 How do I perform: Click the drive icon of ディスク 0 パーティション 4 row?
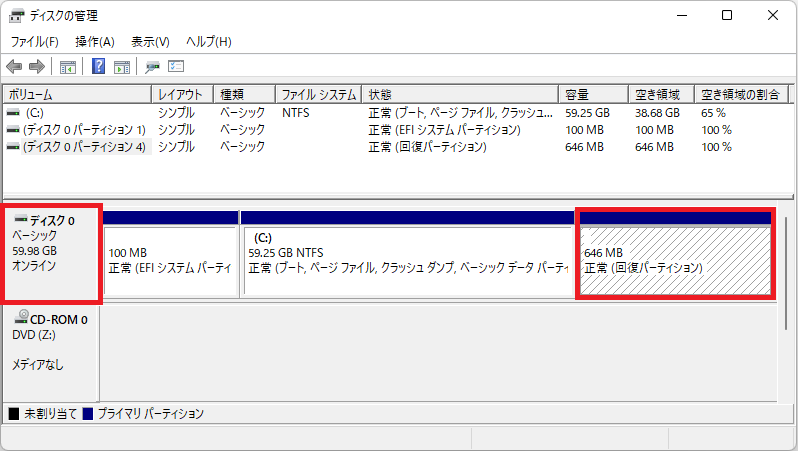(x=13, y=147)
